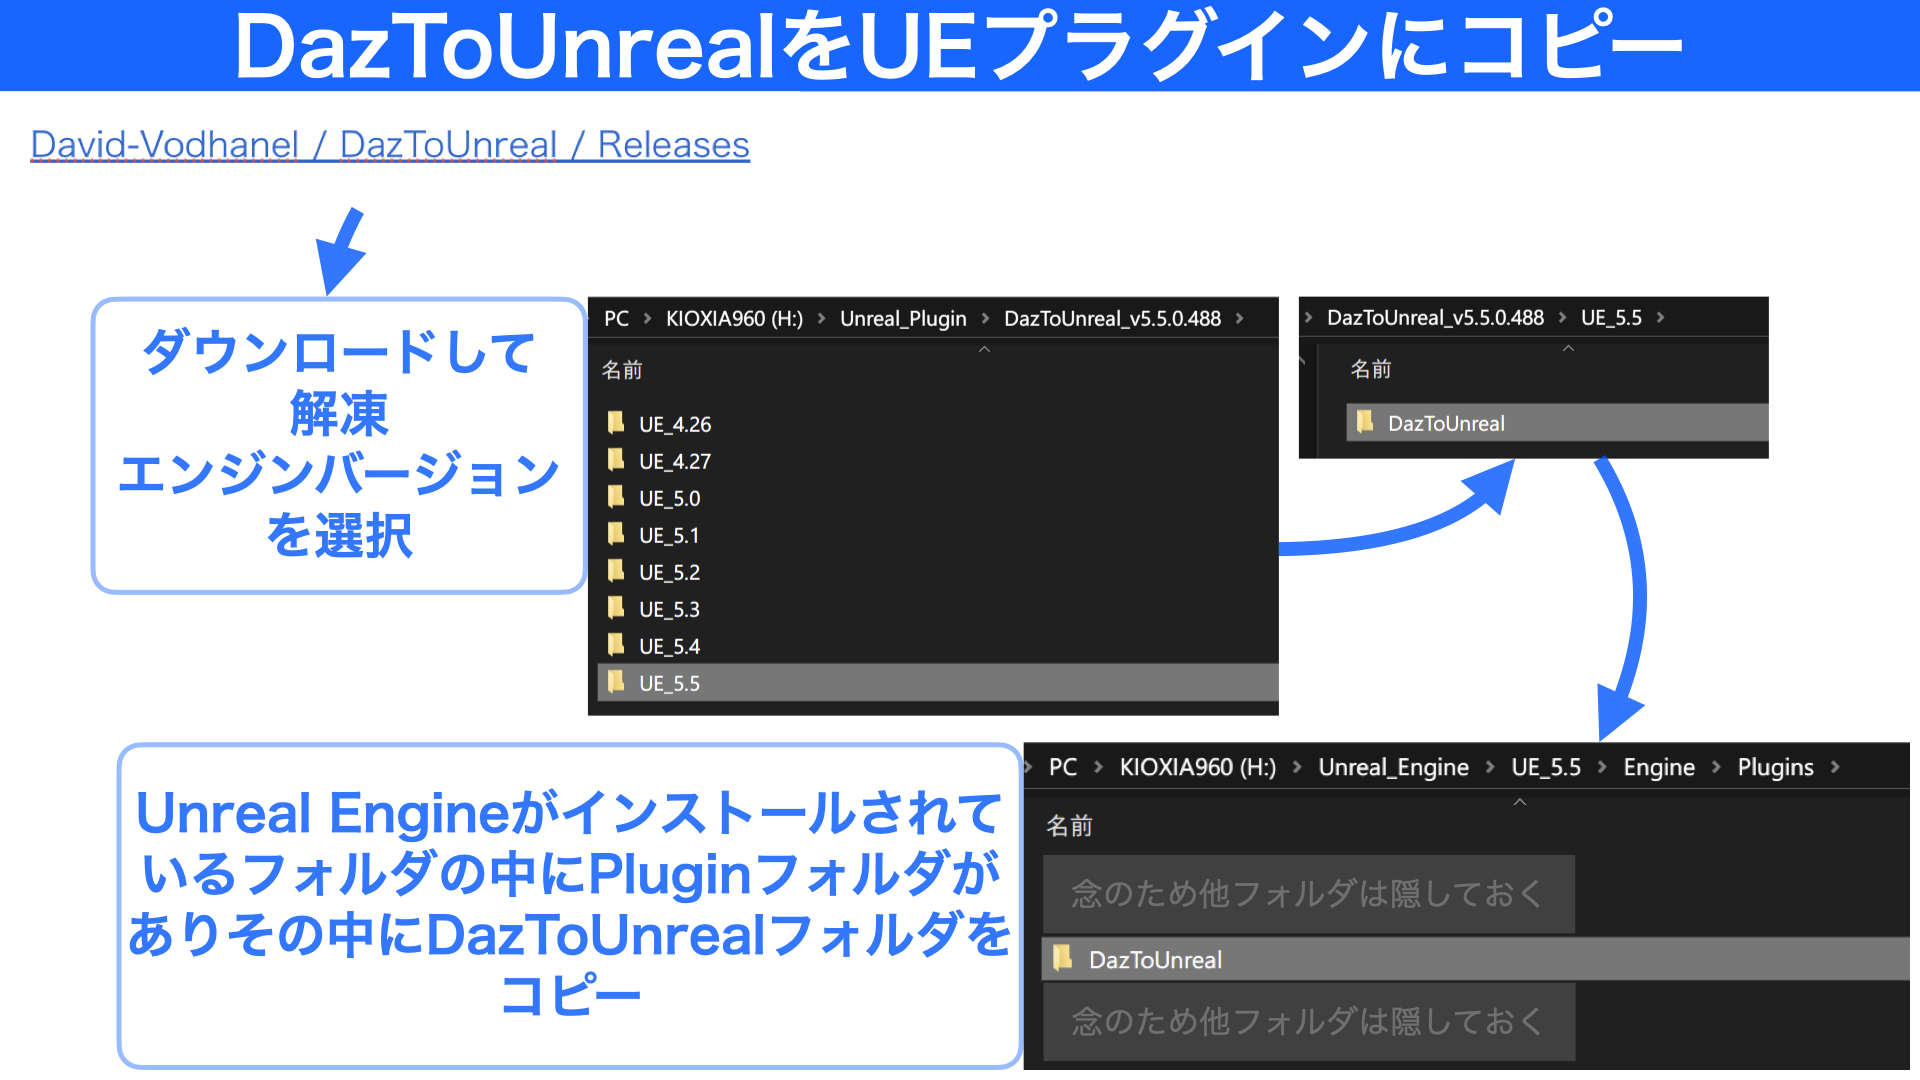Select folder icon of UE_5.5
Viewport: 1920px width, 1080px height.
click(616, 682)
